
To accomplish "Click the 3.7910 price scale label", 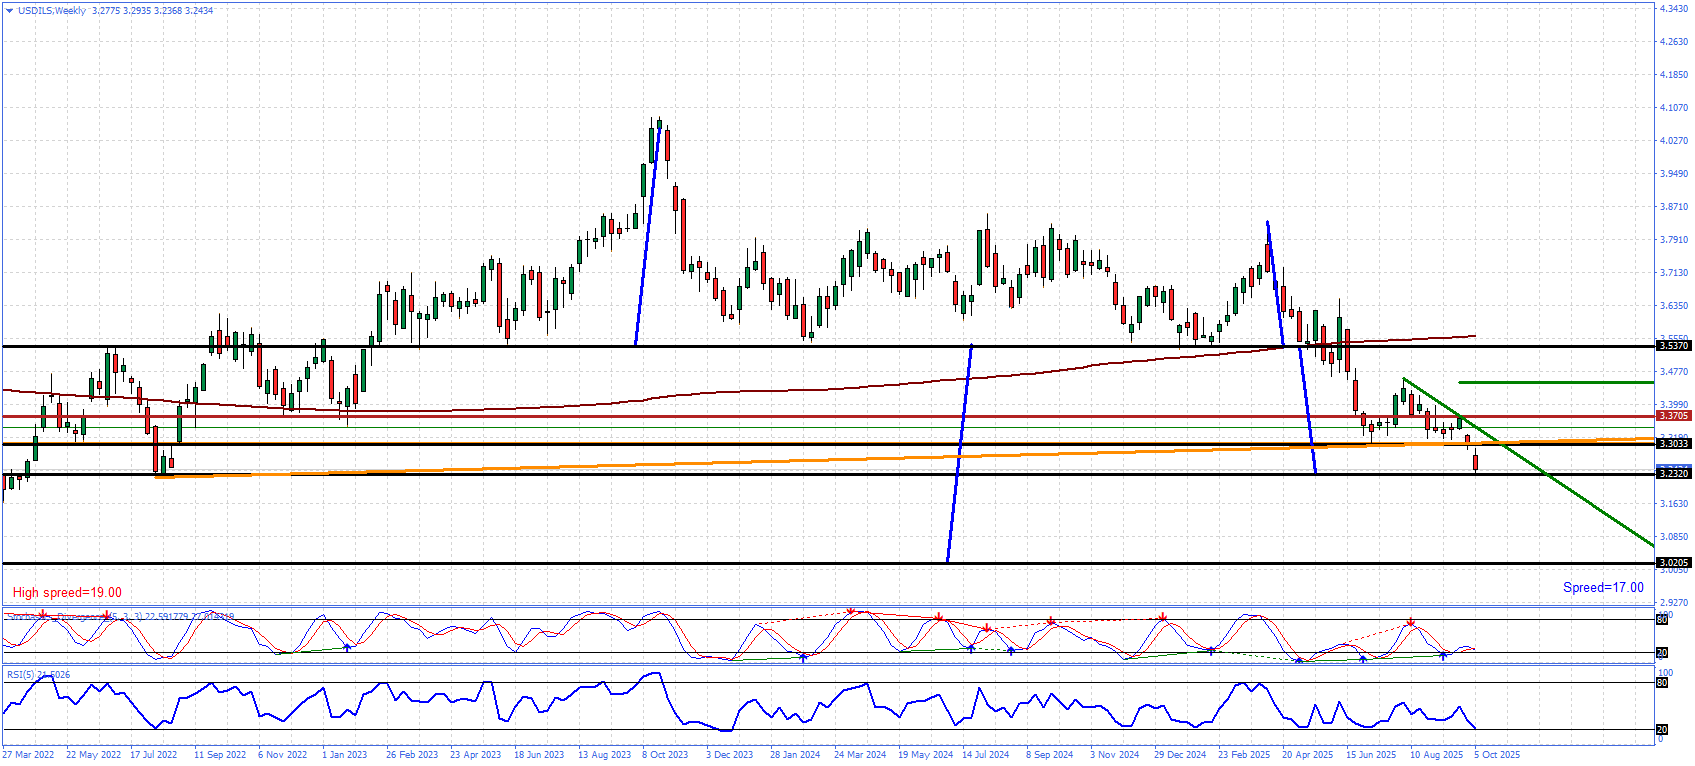I will coord(1674,240).
